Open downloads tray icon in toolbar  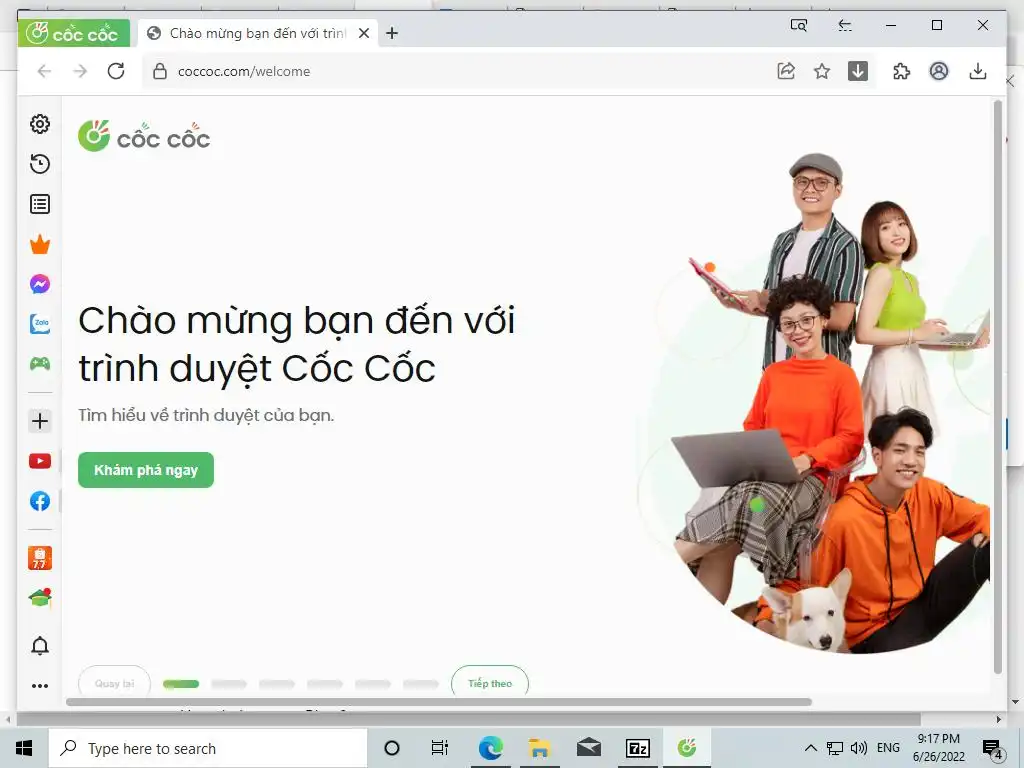pyautogui.click(x=978, y=71)
